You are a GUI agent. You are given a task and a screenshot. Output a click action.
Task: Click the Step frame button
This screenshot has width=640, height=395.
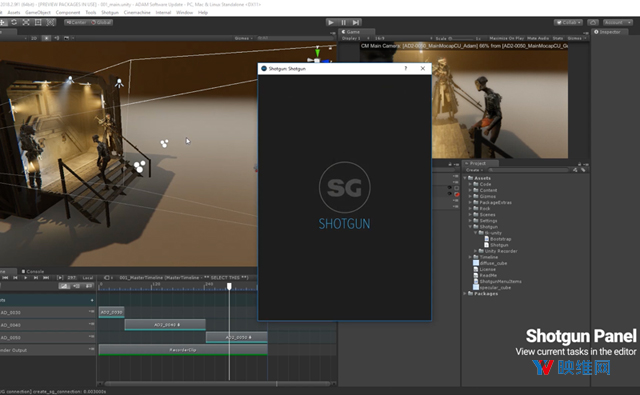pyautogui.click(x=356, y=22)
